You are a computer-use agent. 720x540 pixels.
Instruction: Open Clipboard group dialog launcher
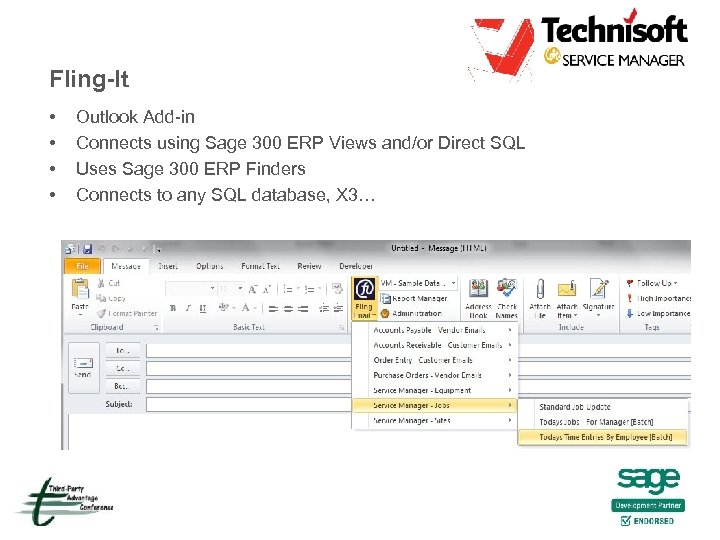coord(157,327)
